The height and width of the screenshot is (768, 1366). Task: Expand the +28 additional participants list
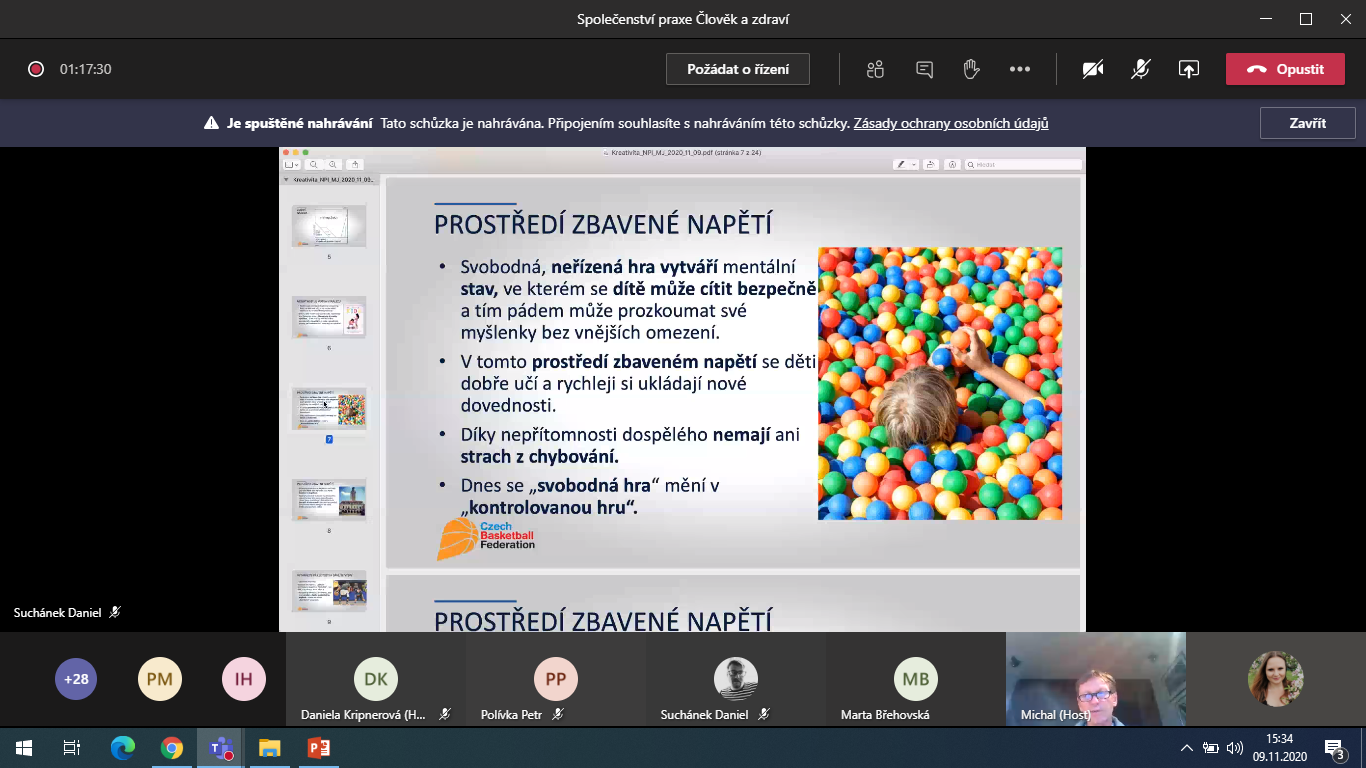coord(76,679)
